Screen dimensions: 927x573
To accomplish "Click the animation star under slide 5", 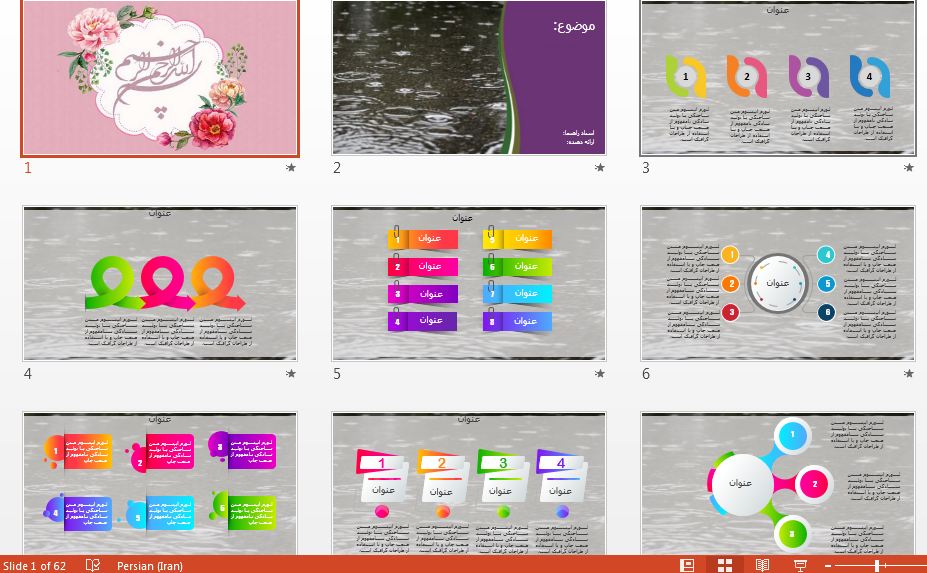I will point(600,374).
